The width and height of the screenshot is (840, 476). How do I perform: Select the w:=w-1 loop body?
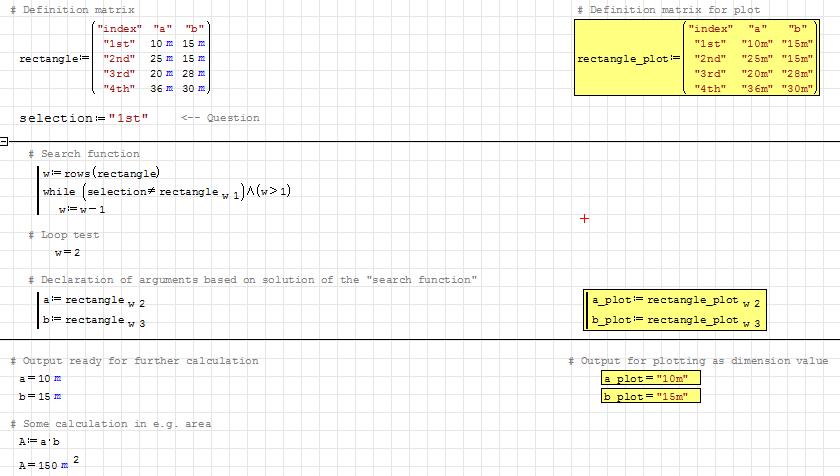point(81,210)
